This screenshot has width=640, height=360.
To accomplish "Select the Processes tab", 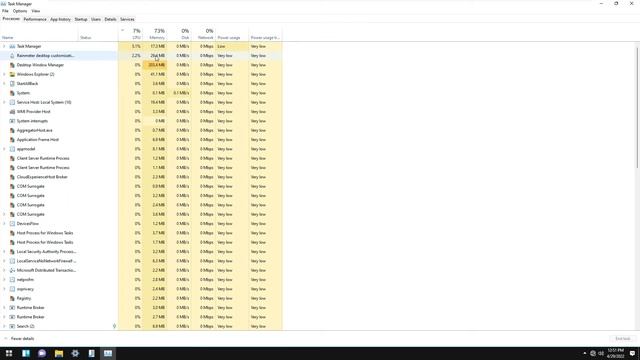I will [11, 19].
